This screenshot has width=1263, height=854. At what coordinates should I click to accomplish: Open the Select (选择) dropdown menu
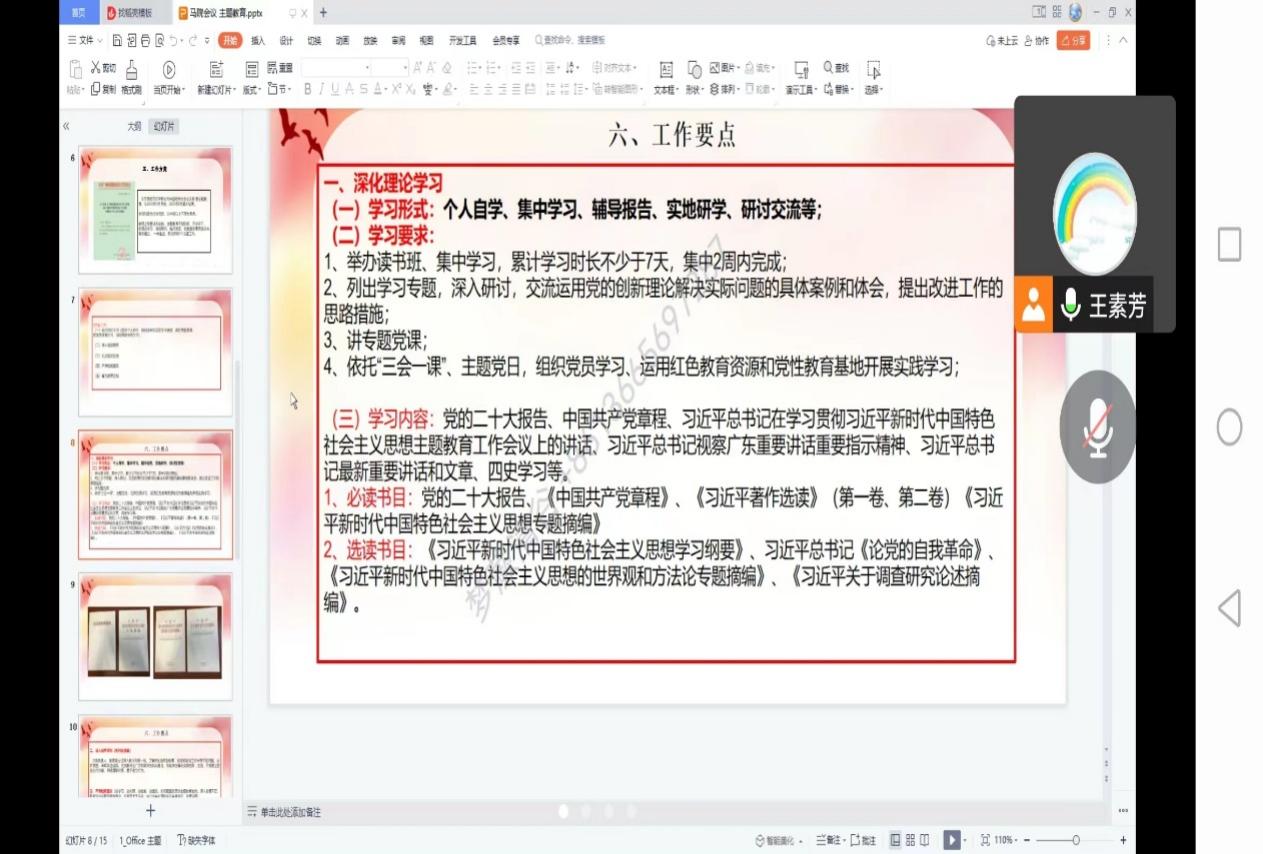pyautogui.click(x=874, y=88)
